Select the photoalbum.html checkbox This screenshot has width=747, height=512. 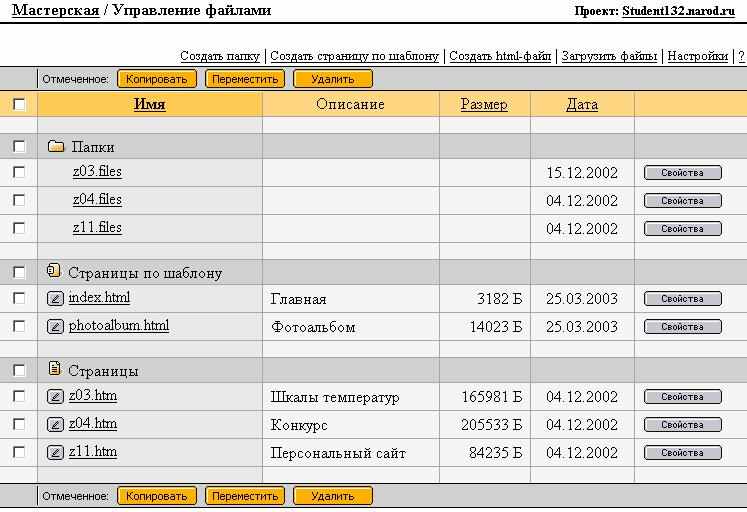click(19, 326)
